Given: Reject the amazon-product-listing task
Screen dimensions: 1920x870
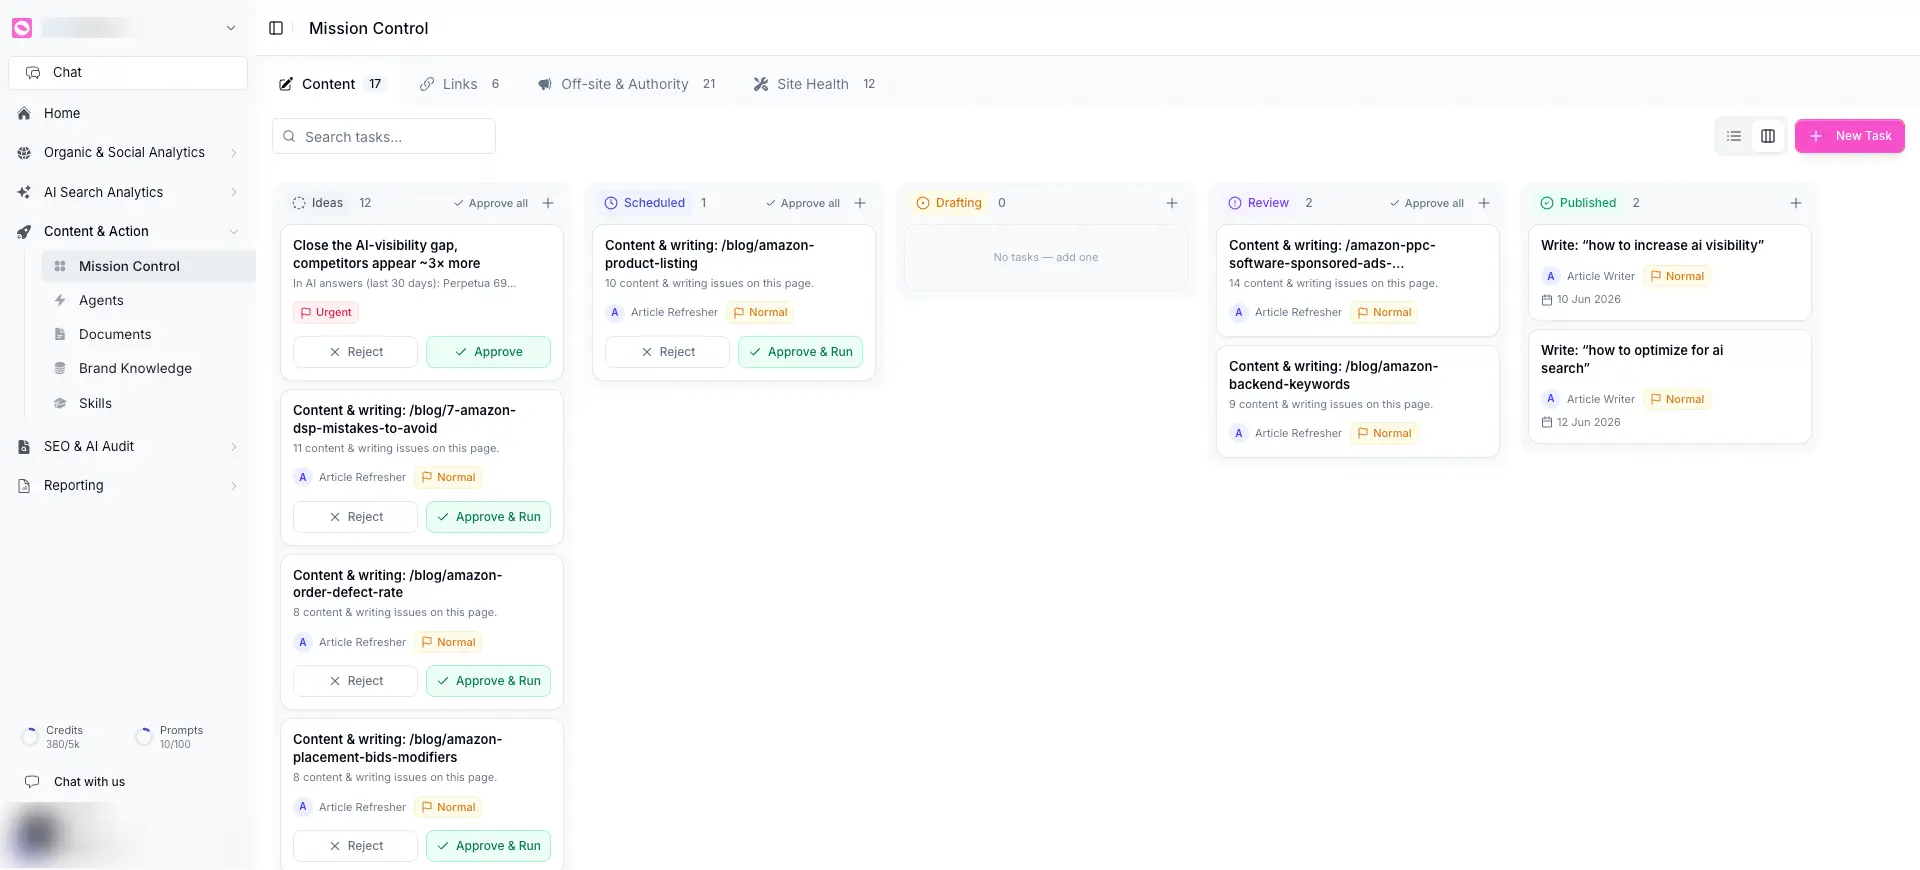Looking at the screenshot, I should coord(667,352).
